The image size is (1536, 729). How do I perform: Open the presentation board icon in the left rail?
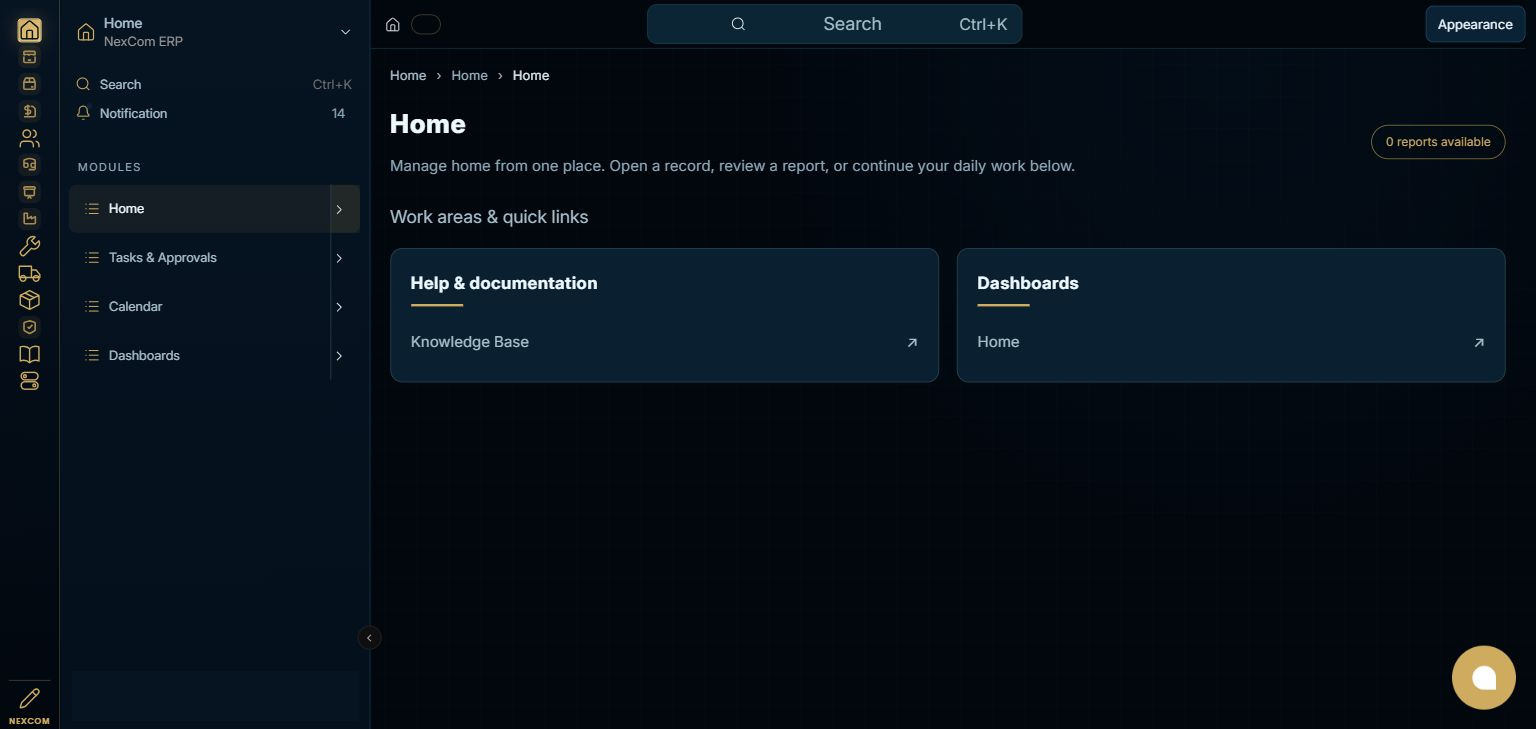tap(30, 192)
